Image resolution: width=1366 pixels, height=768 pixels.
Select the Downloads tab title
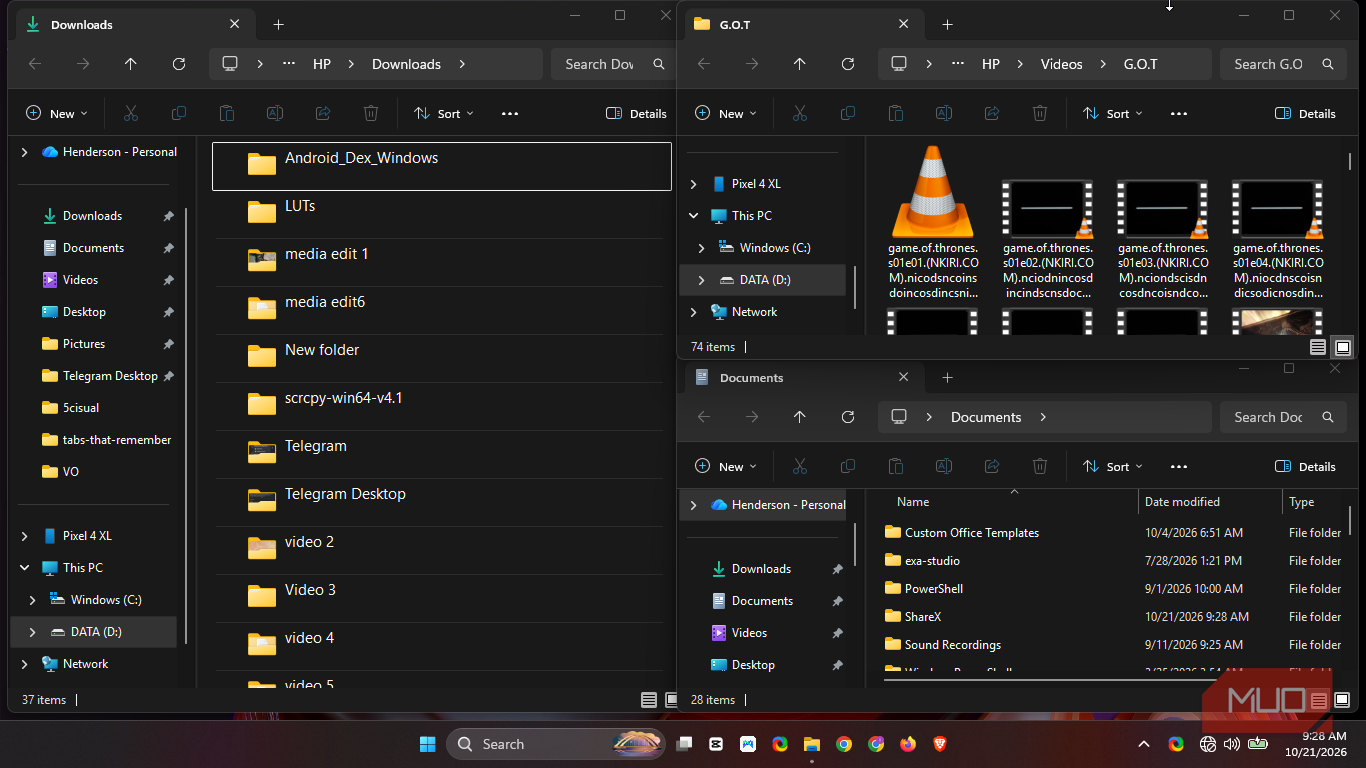(82, 25)
